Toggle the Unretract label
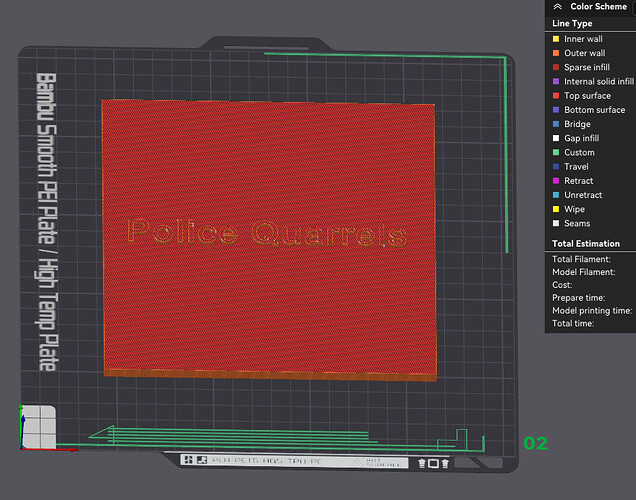 pos(583,195)
